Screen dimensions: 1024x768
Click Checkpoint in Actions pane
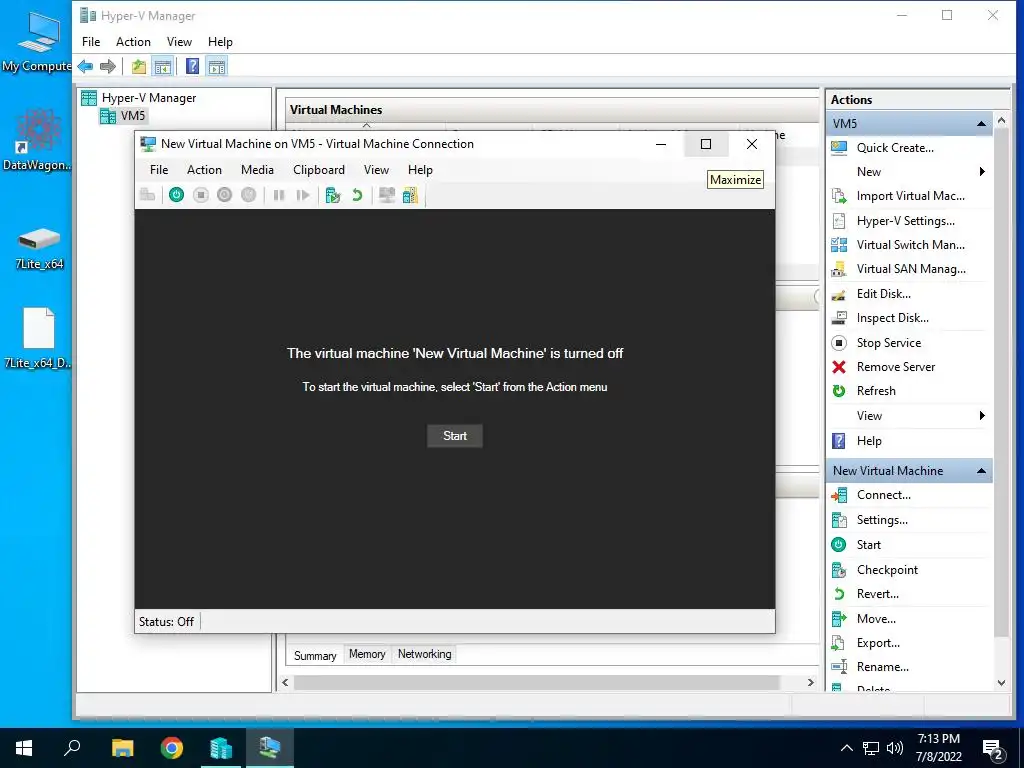tap(887, 569)
